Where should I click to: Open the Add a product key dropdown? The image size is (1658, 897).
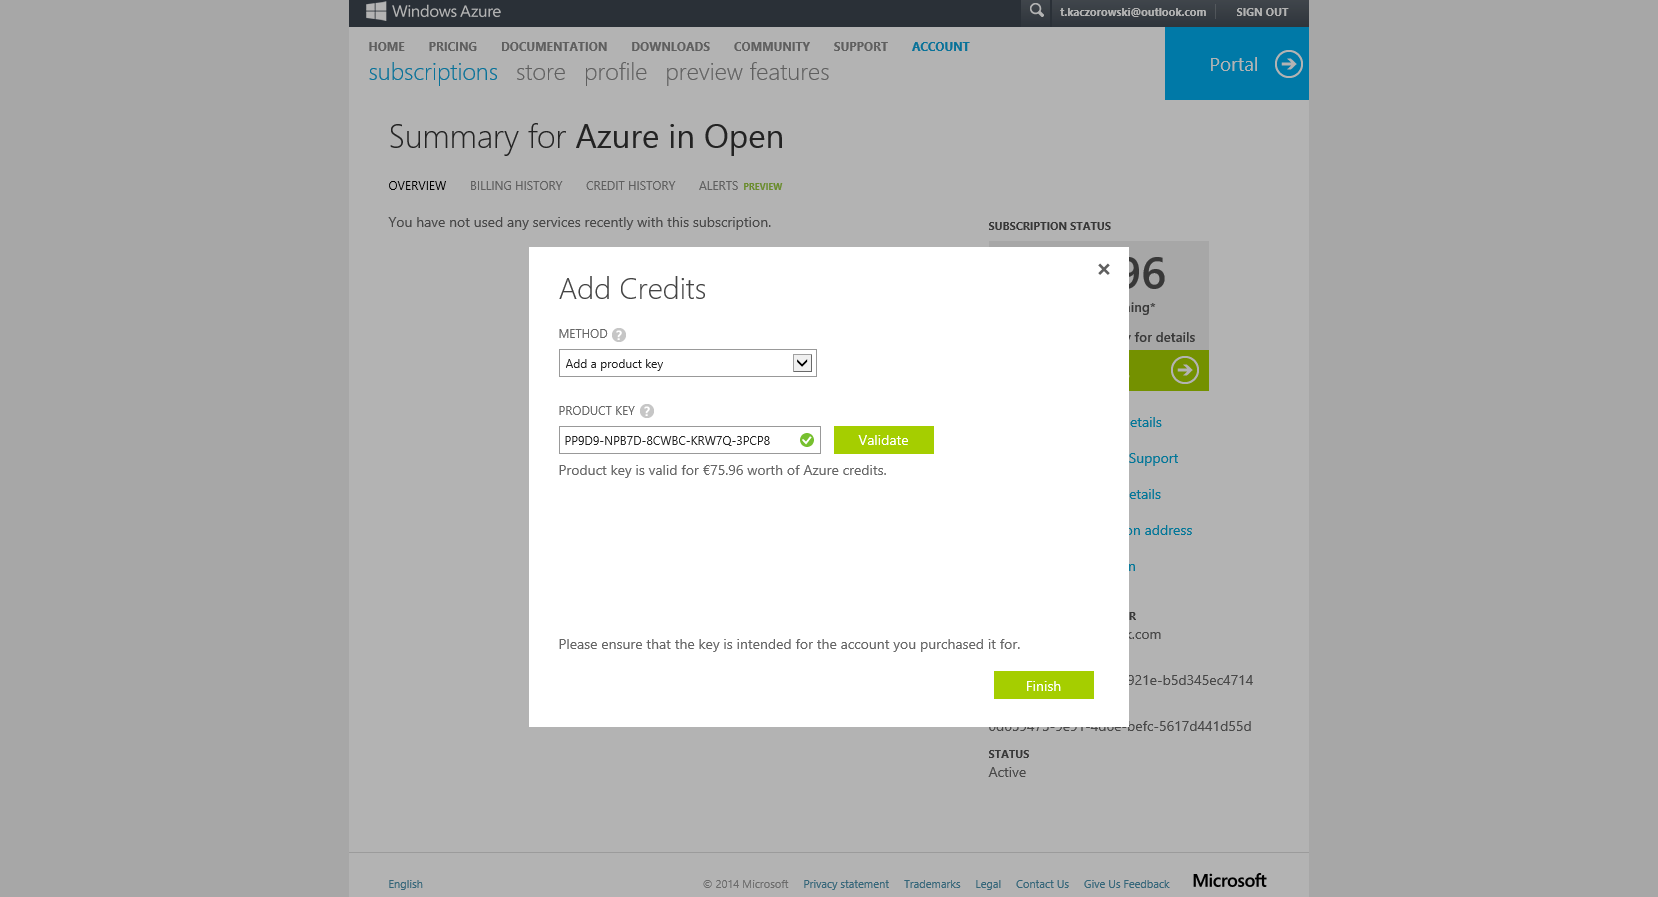coord(688,363)
